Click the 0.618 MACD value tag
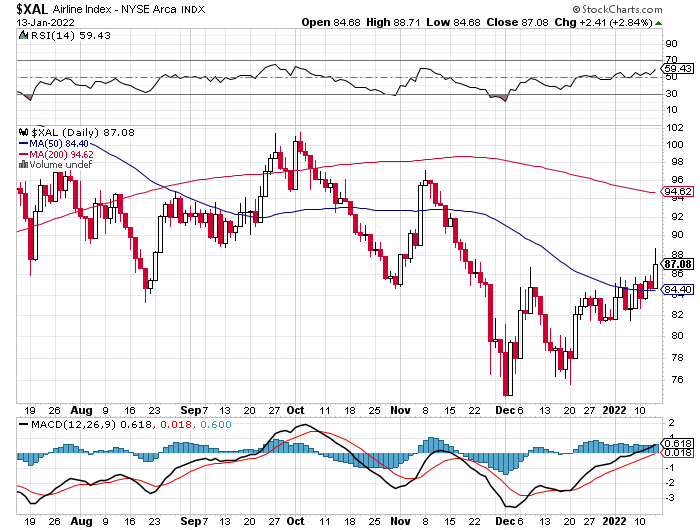Image resolution: width=700 pixels, height=530 pixels. click(x=677, y=443)
